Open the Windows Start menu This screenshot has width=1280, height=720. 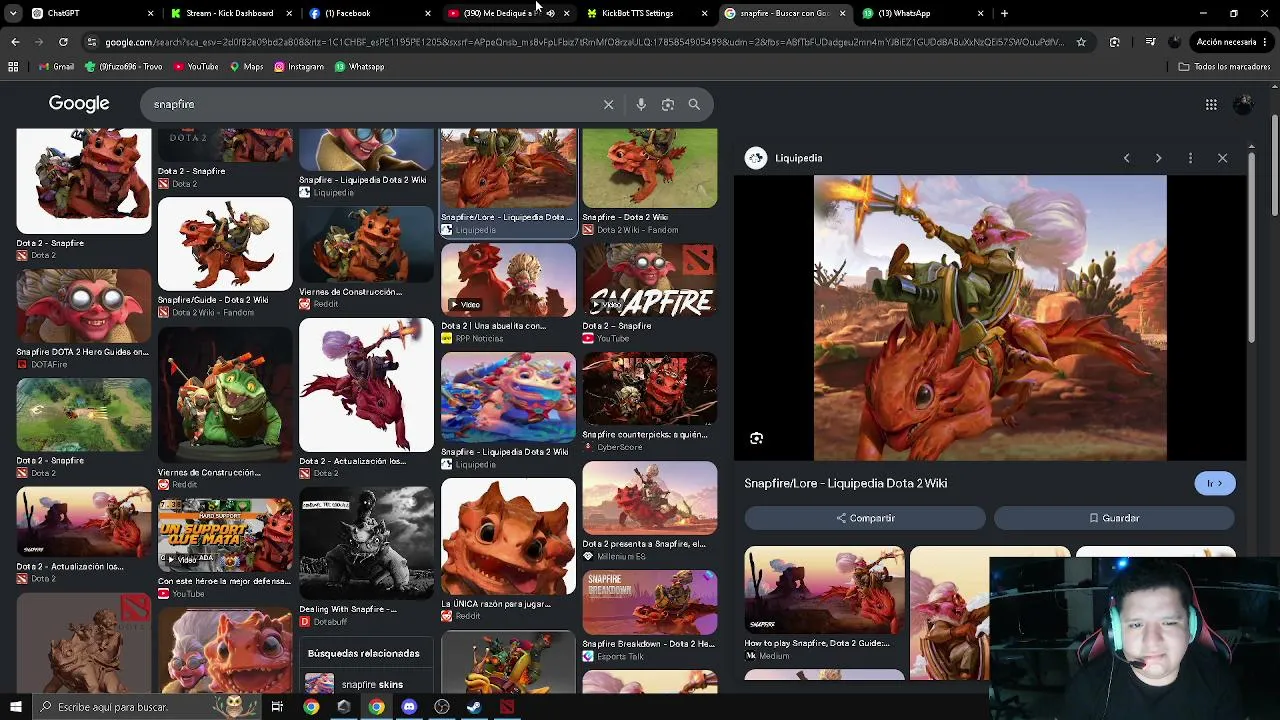(15, 707)
